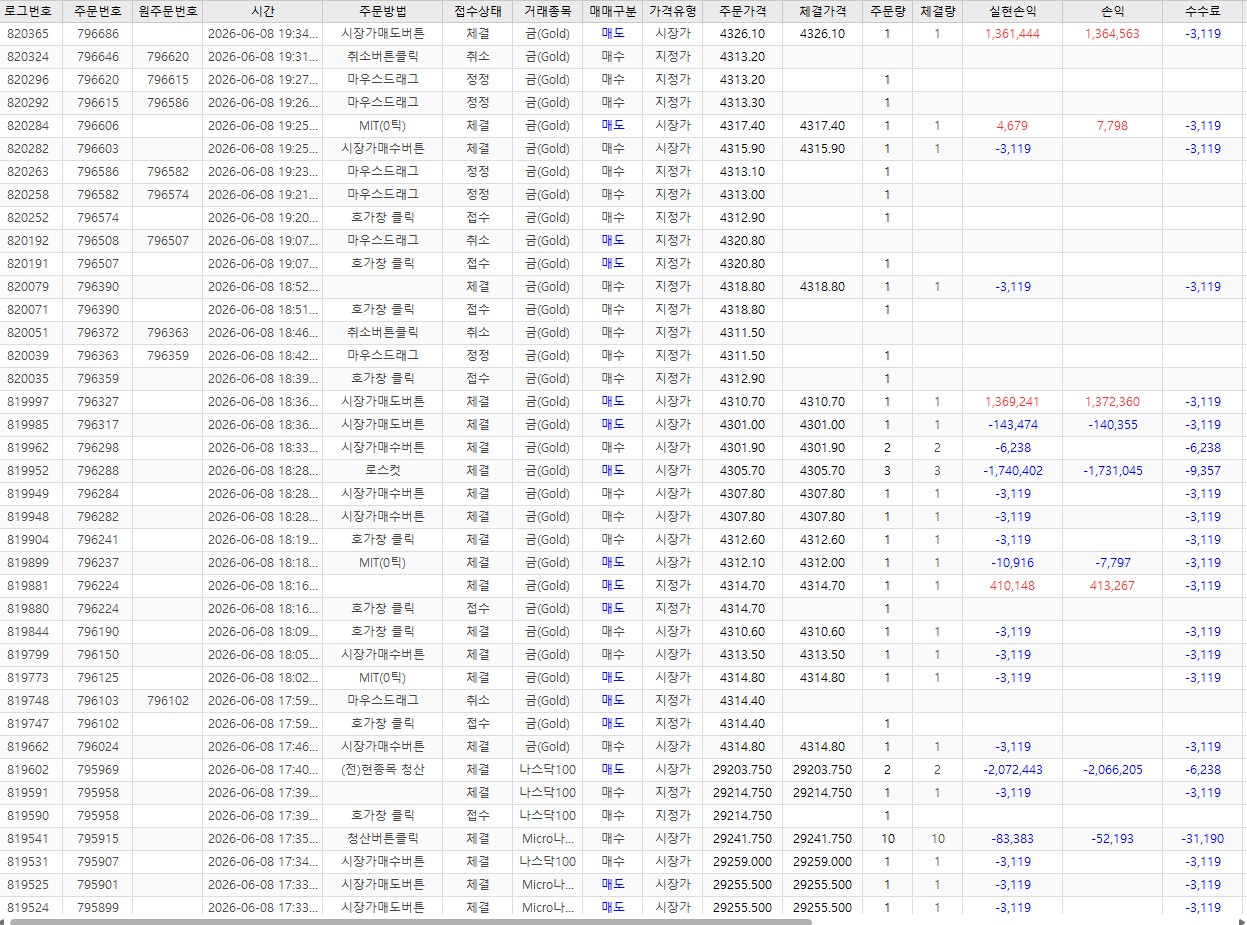This screenshot has height=925, width=1247.
Task: Click the loss value -1,731,045
Action: (1112, 470)
